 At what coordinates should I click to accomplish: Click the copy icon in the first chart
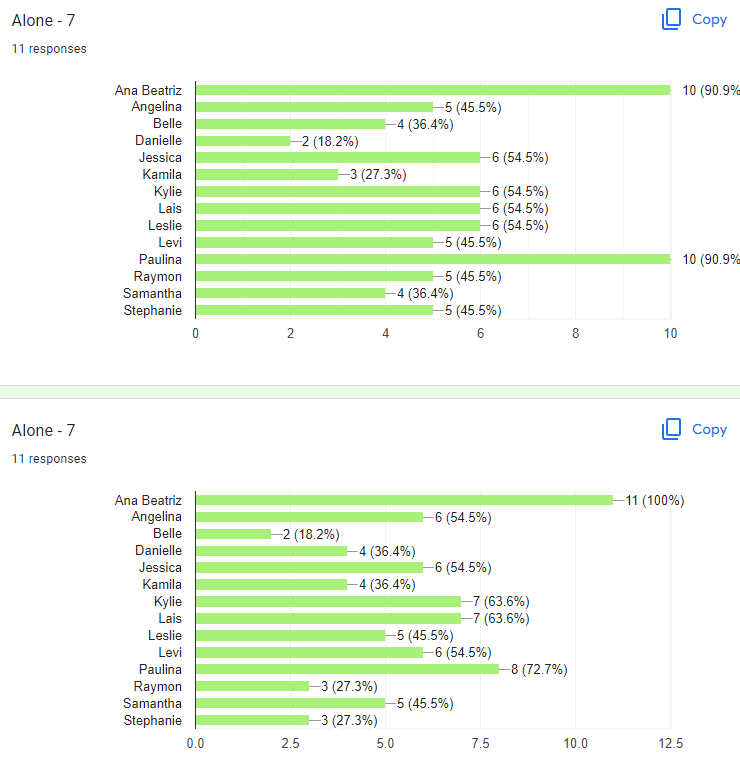pos(671,19)
